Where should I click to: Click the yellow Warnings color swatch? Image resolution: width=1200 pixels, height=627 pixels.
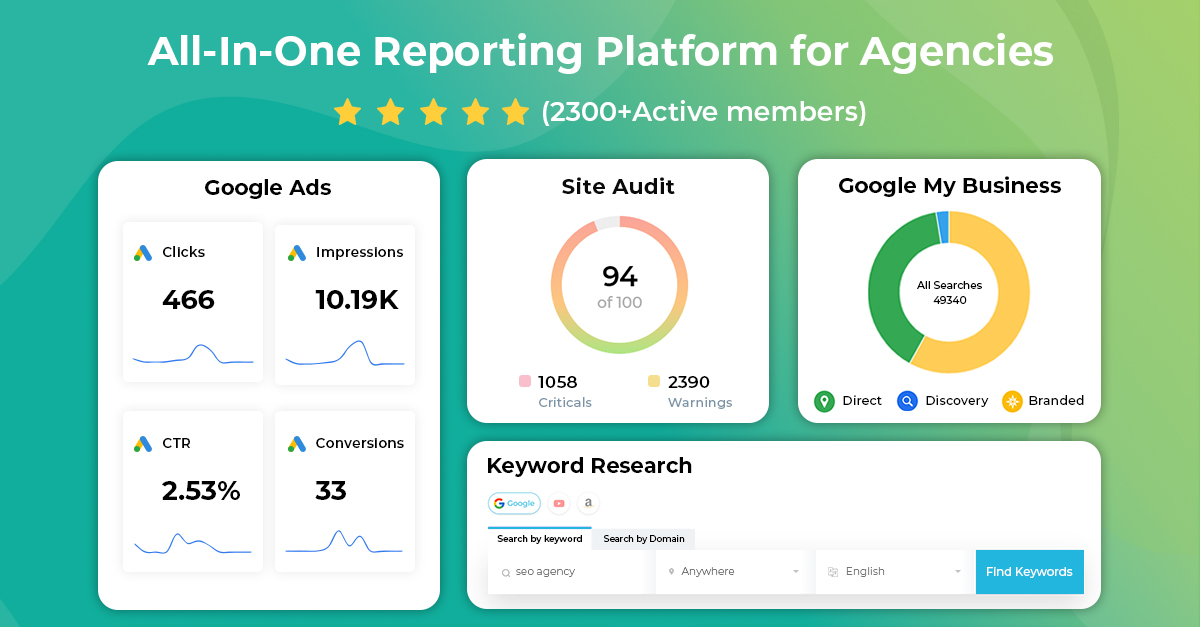pos(653,382)
